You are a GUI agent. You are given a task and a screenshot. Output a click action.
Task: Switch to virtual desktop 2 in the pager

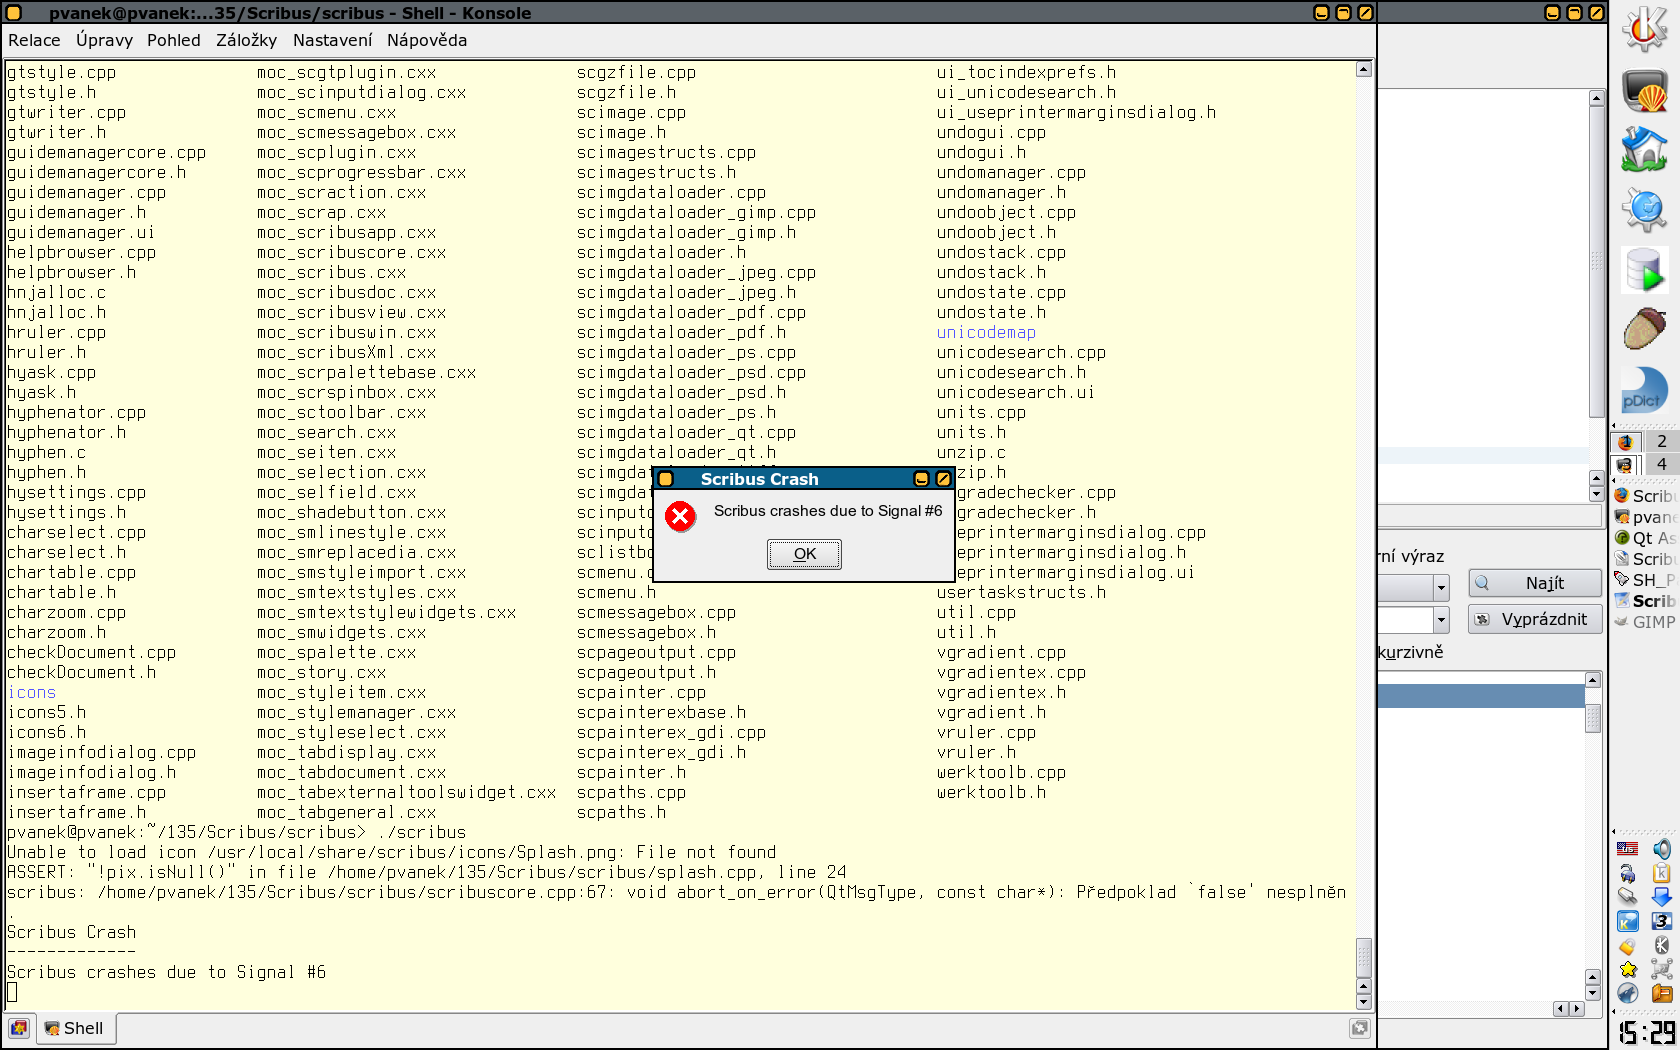click(1661, 441)
